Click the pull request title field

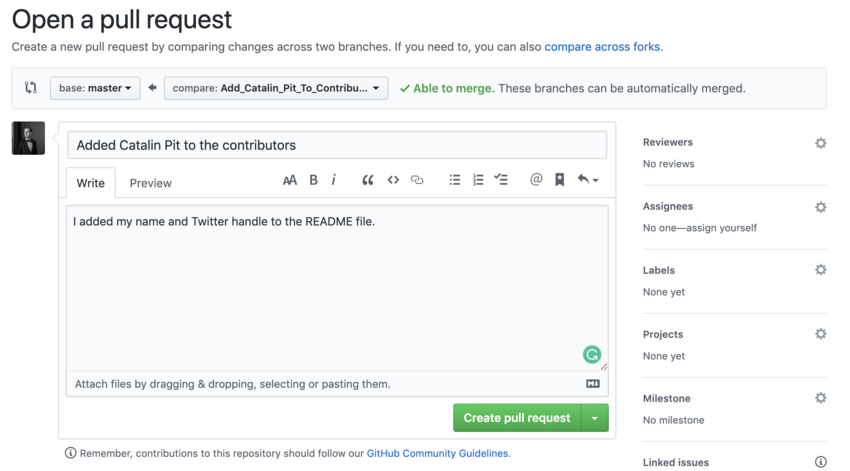tap(337, 145)
